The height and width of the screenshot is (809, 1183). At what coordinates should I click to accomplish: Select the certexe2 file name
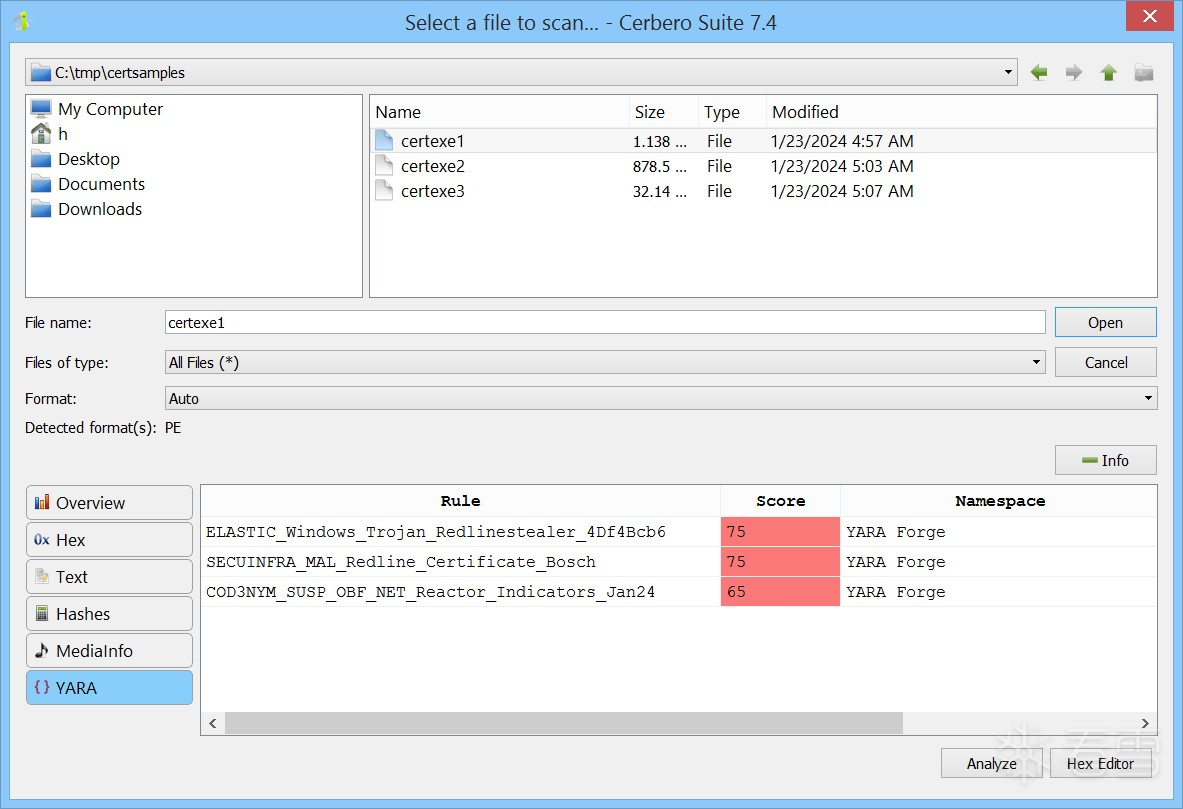432,166
